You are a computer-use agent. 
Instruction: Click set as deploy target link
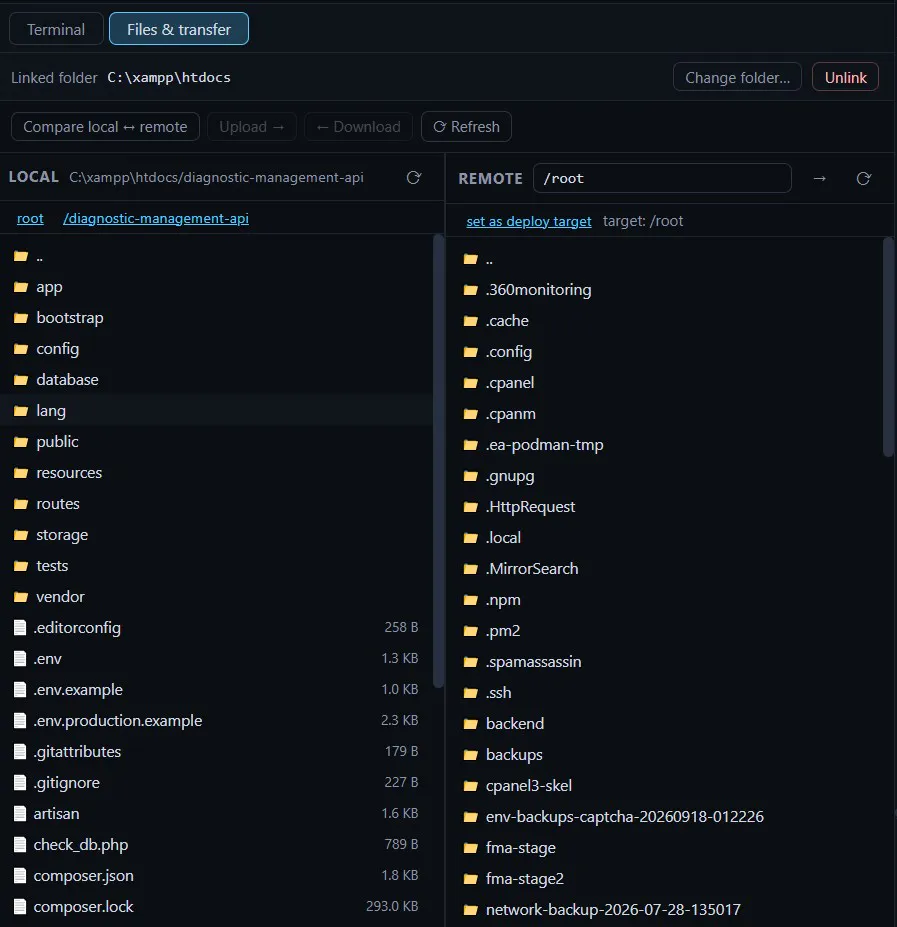(529, 221)
